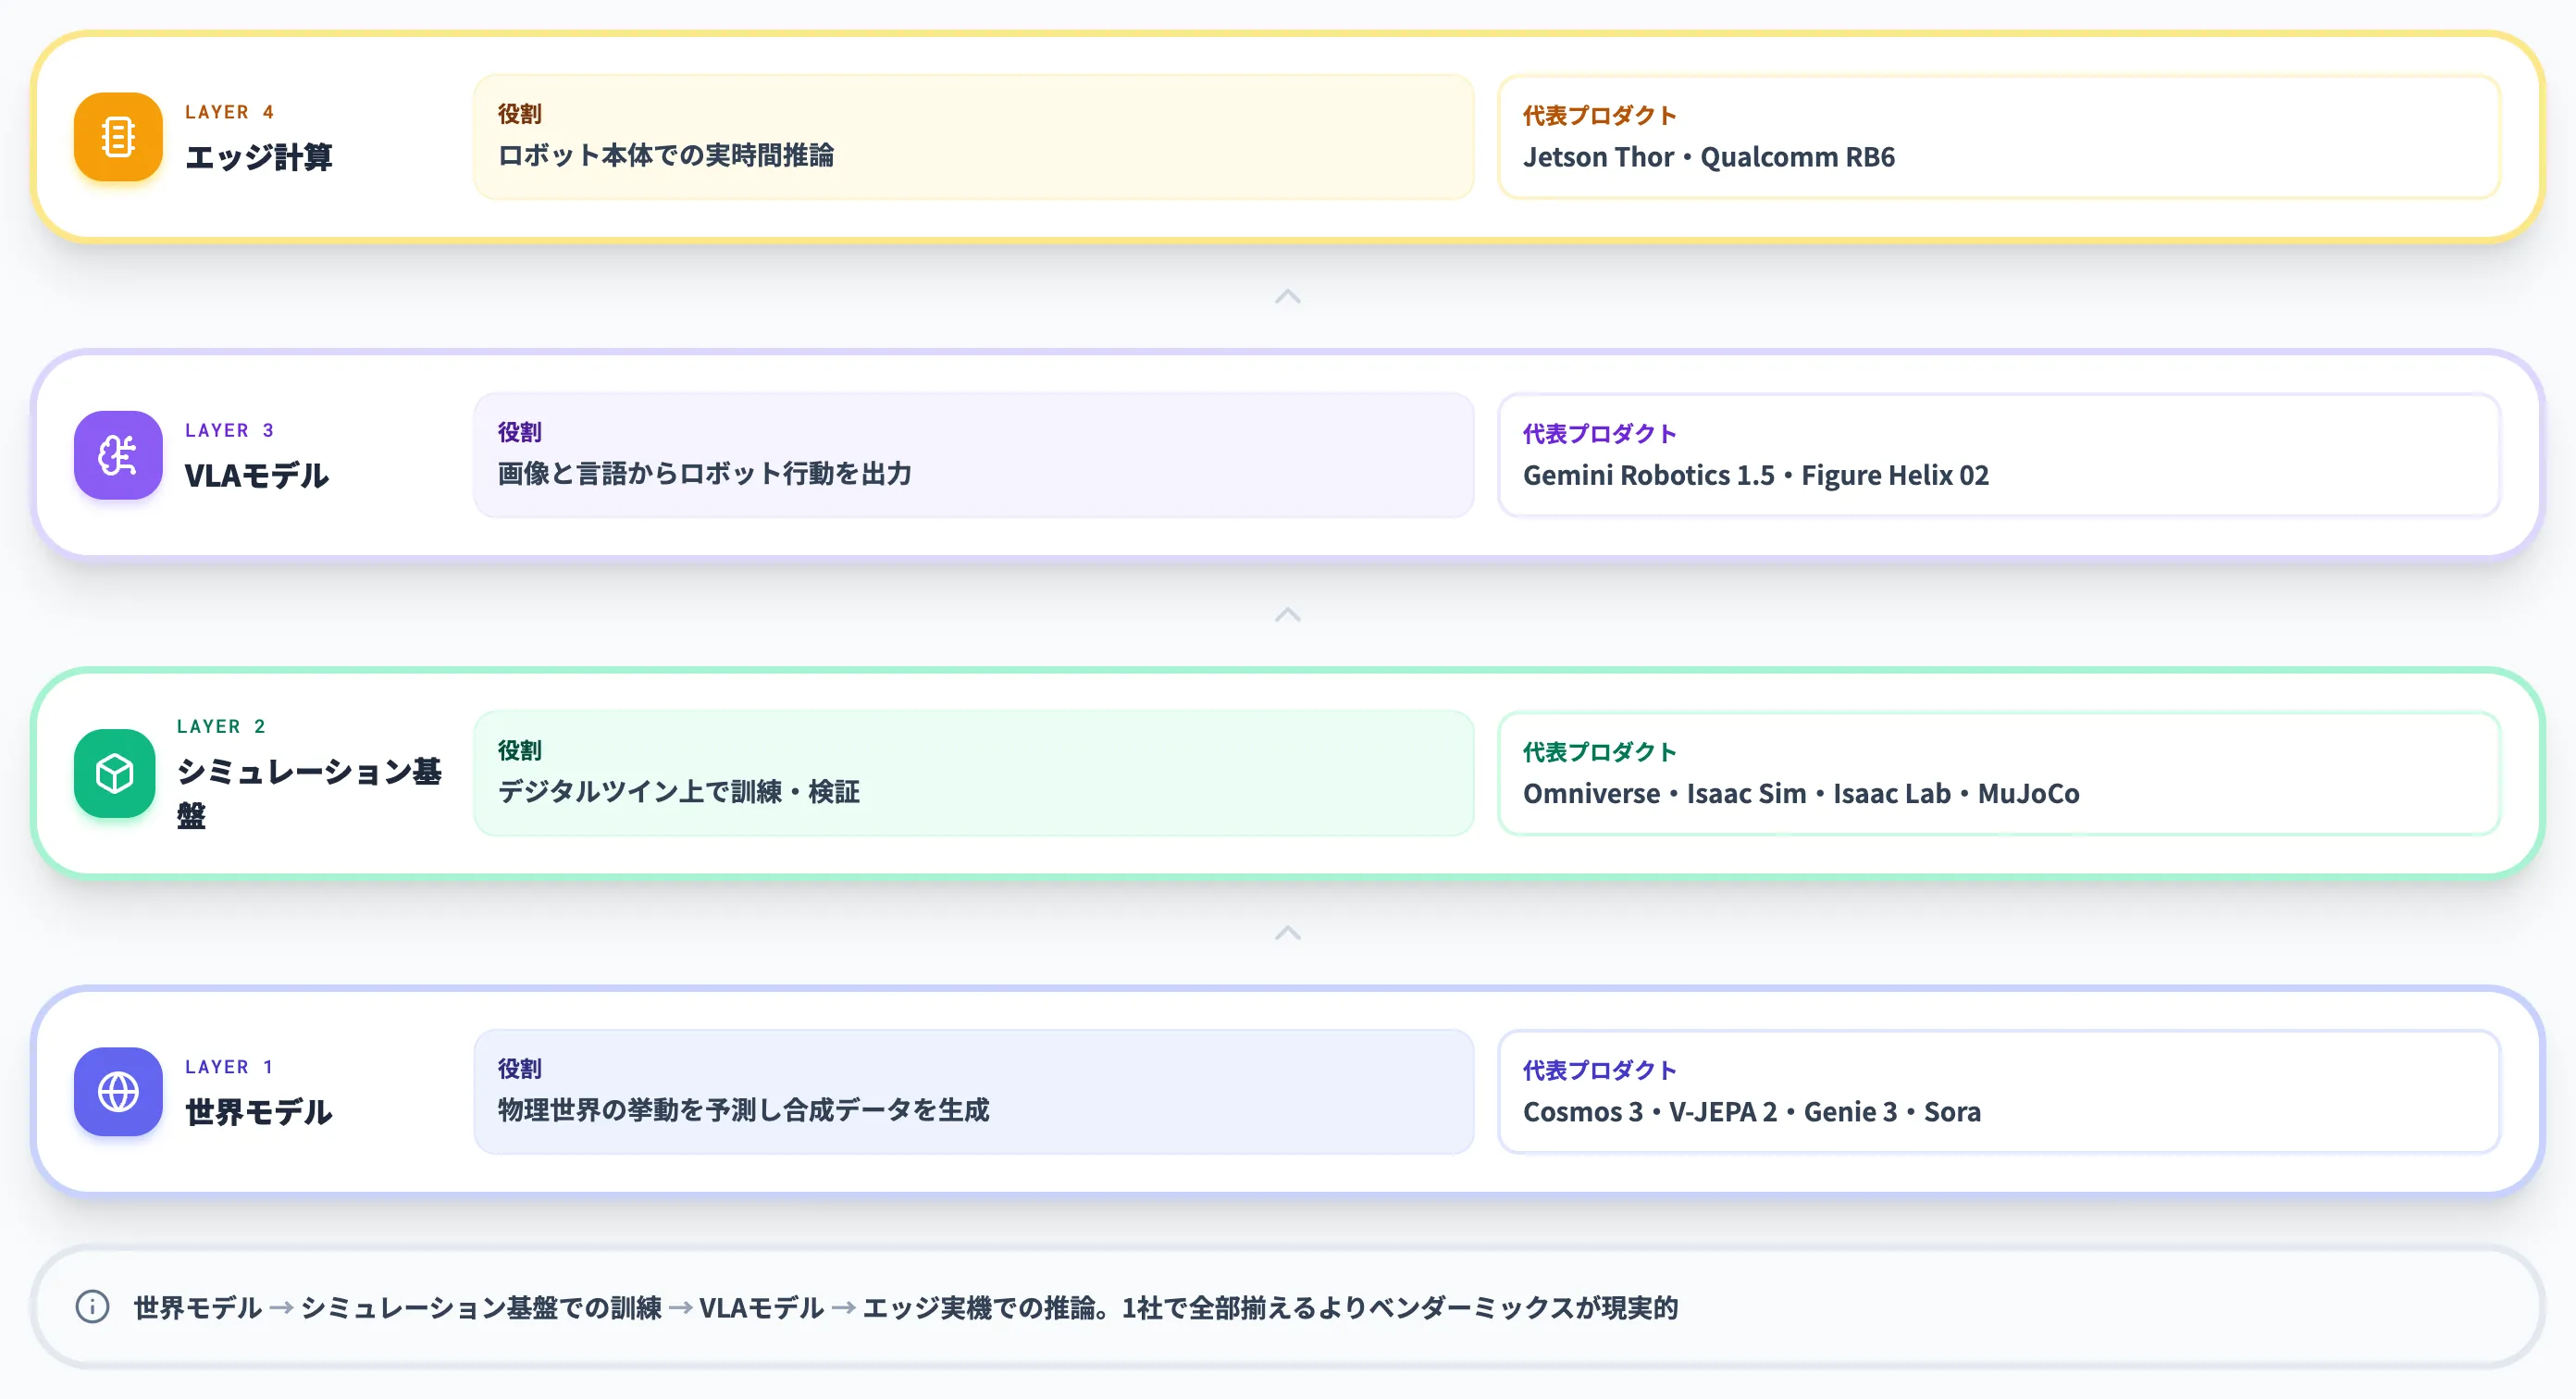Click the chevron between Layer 4 and Layer 3

[x=1288, y=296]
